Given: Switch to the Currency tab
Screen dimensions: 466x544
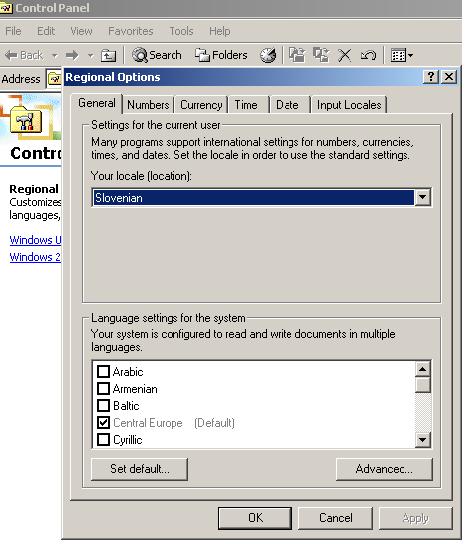Looking at the screenshot, I should (x=201, y=105).
